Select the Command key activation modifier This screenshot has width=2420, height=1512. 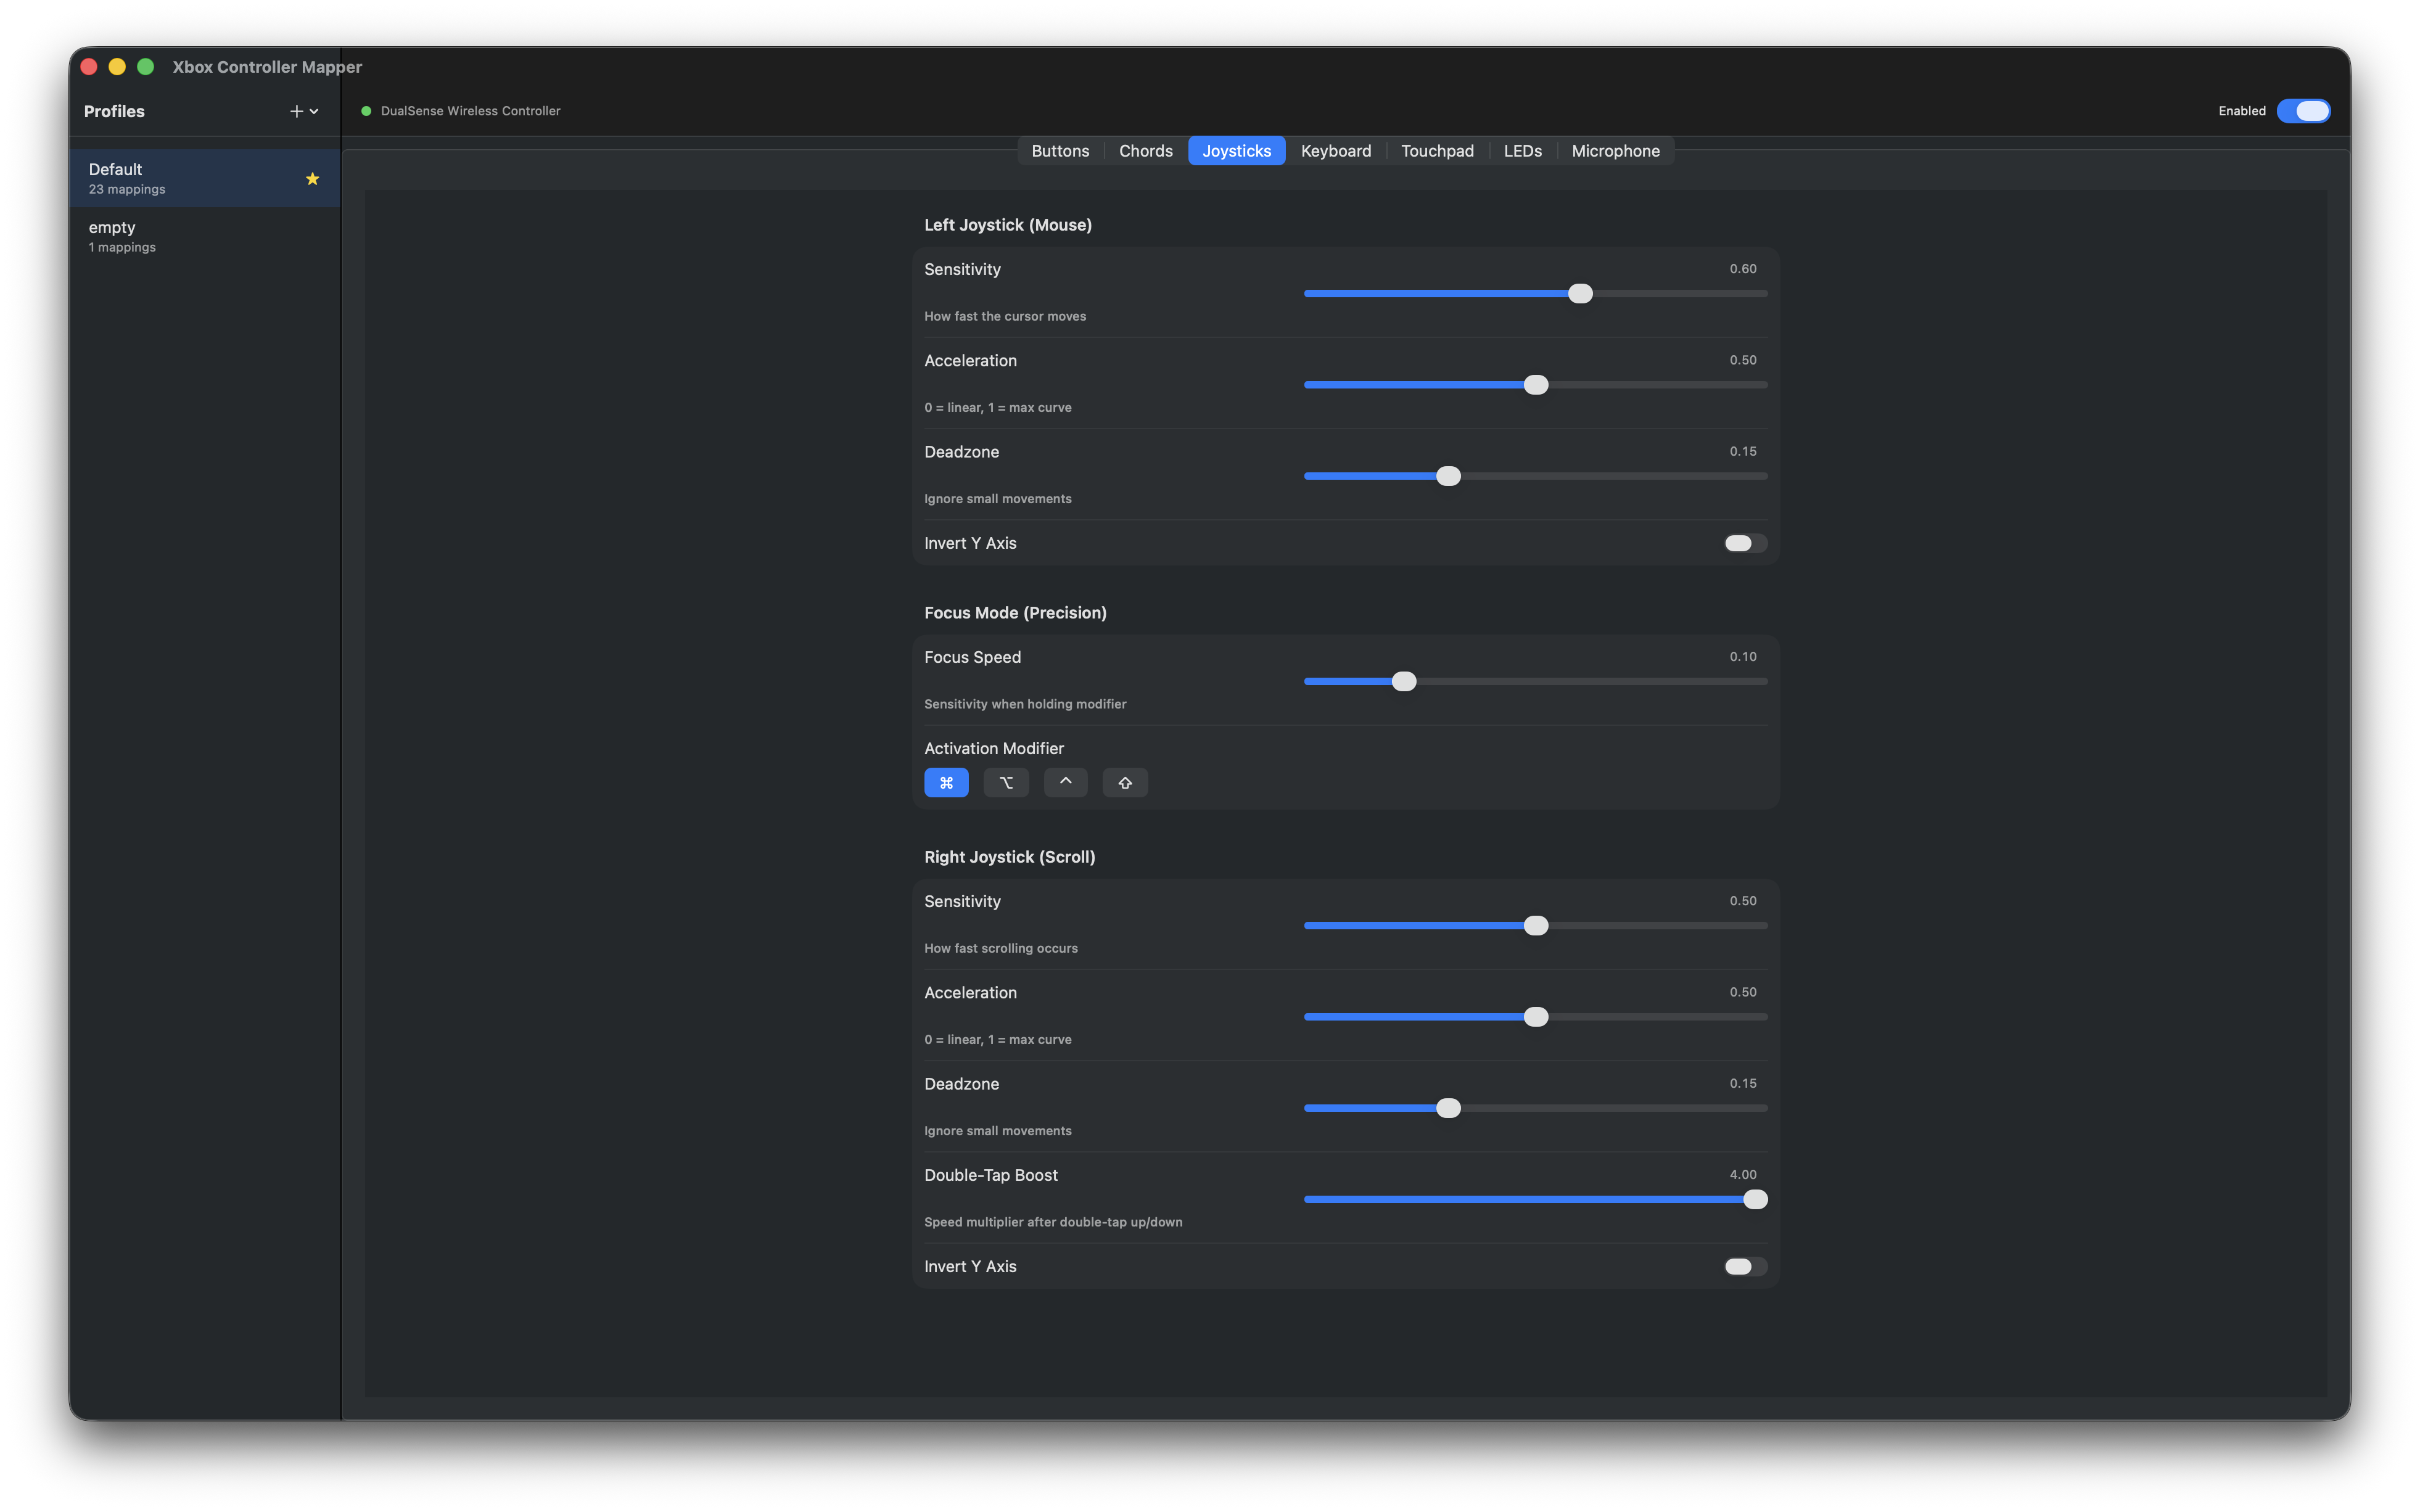[946, 782]
